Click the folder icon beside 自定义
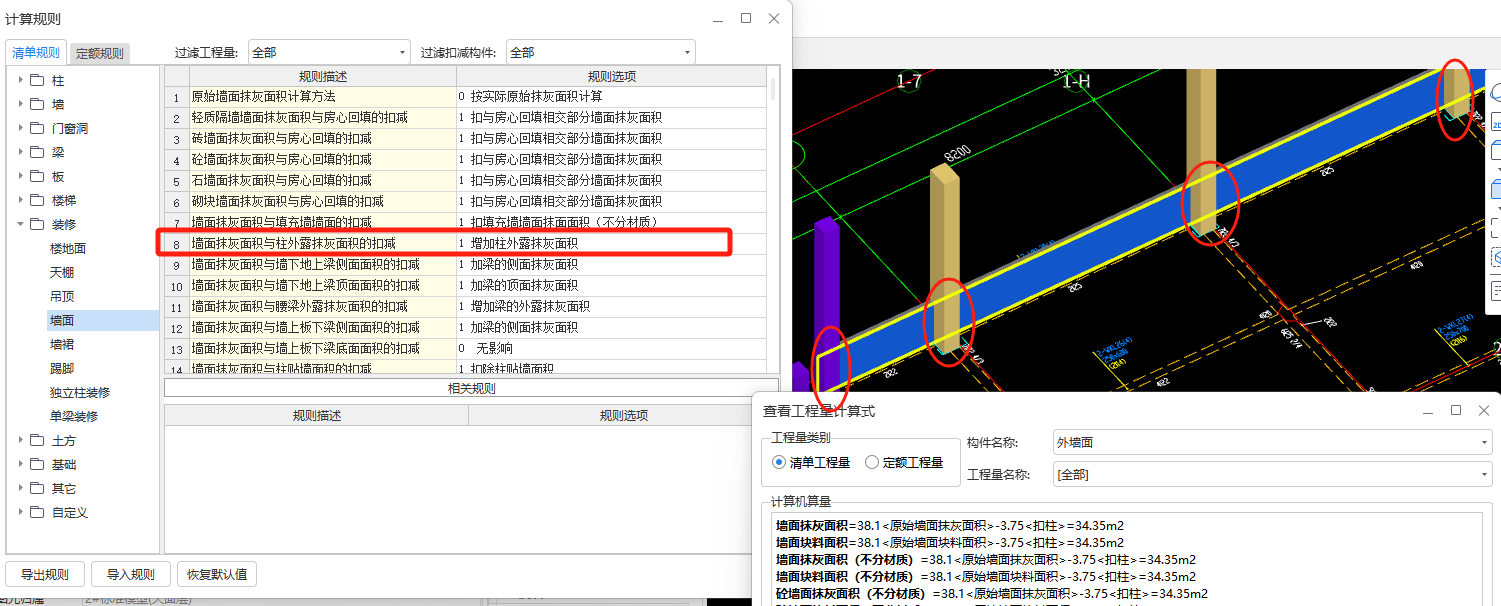This screenshot has width=1501, height=606. [37, 512]
